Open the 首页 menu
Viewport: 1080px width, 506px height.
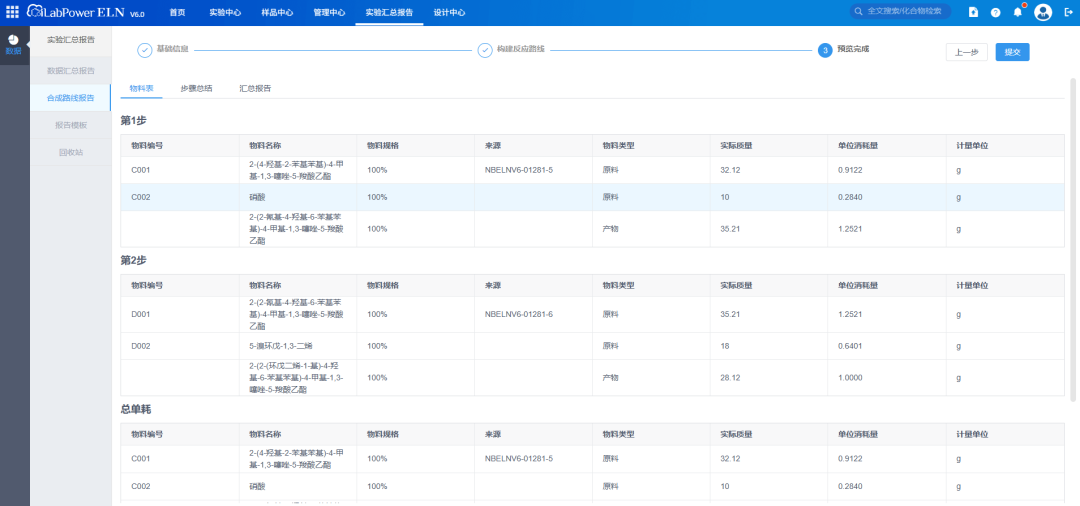177,12
